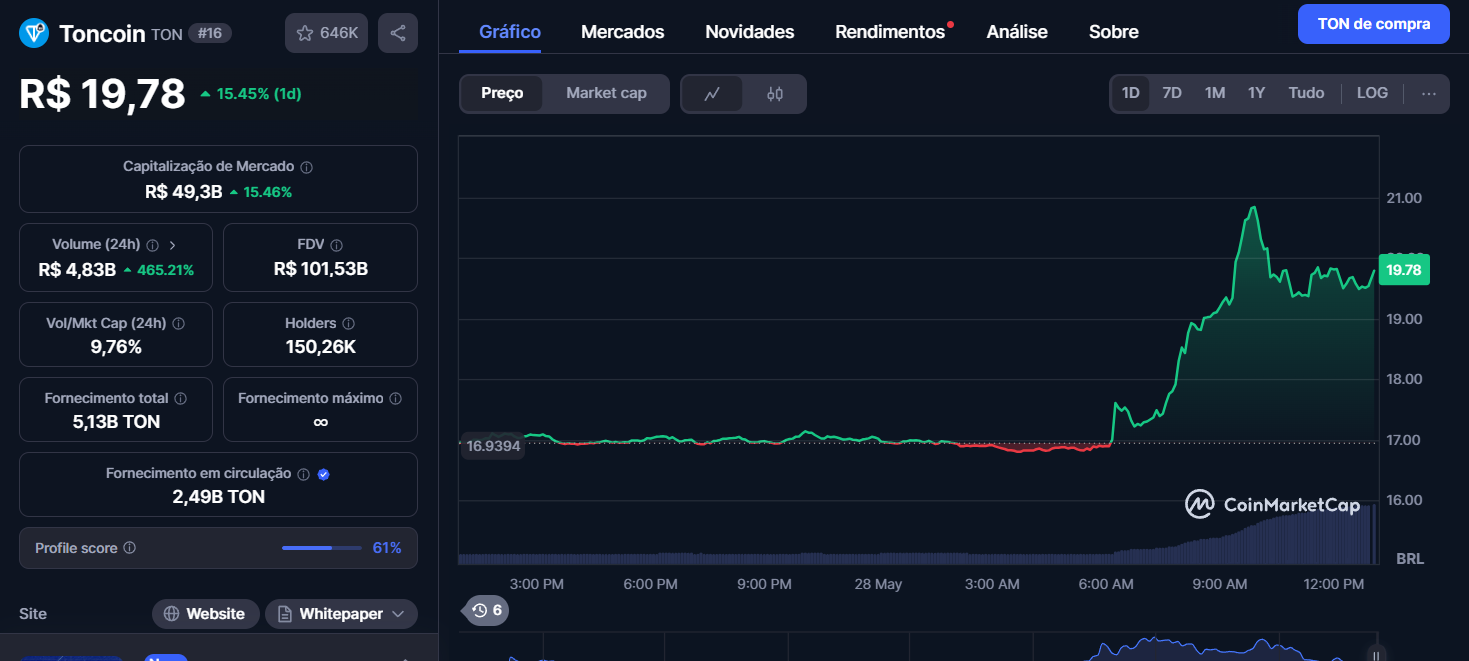Open the Análise tab

[x=1017, y=32]
